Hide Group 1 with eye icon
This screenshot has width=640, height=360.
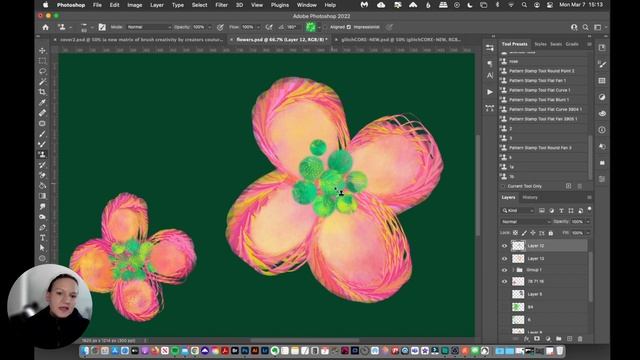click(x=504, y=270)
